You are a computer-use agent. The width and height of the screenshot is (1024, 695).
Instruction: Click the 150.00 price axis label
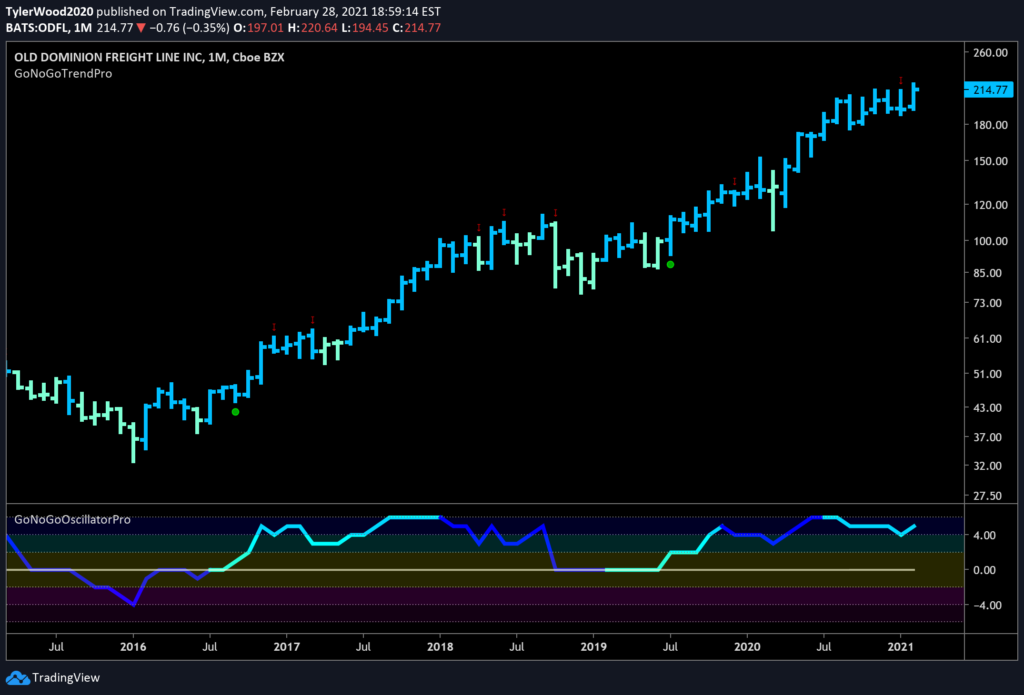[991, 161]
